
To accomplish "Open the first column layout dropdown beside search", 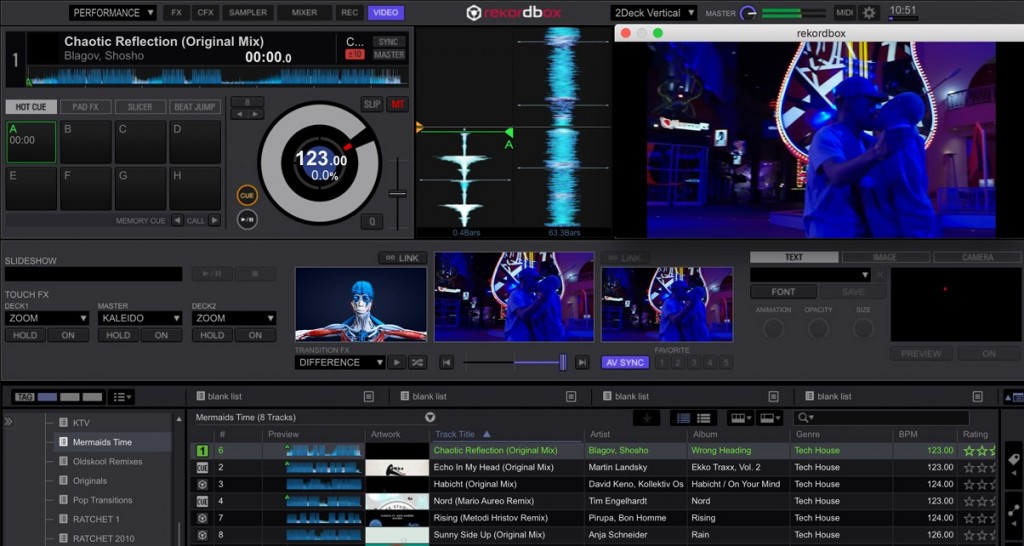I will [x=741, y=418].
